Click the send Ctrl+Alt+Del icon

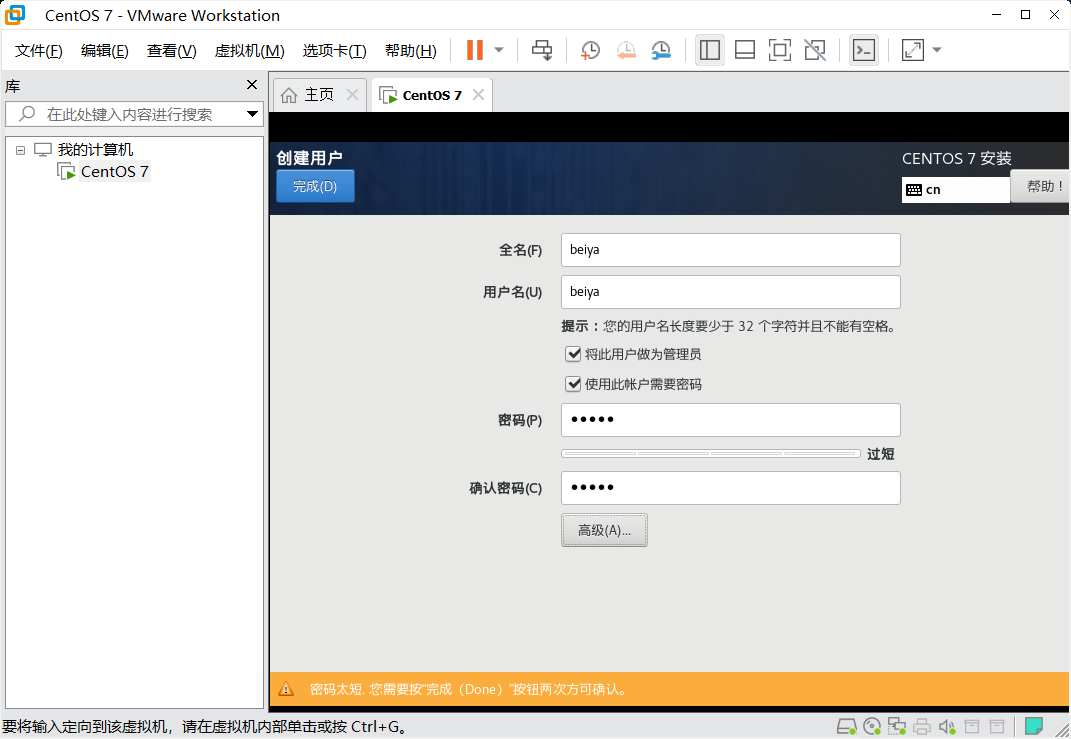pyautogui.click(x=542, y=50)
